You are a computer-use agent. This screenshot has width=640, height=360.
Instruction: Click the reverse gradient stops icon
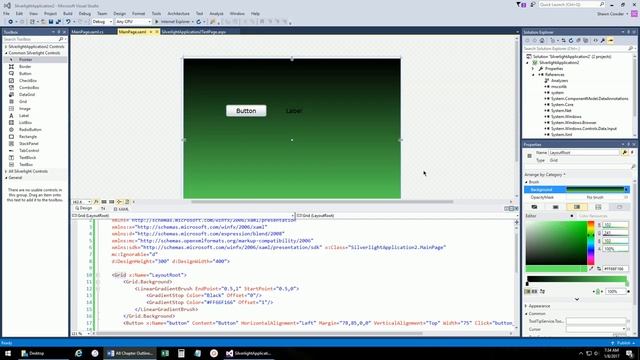click(542, 291)
